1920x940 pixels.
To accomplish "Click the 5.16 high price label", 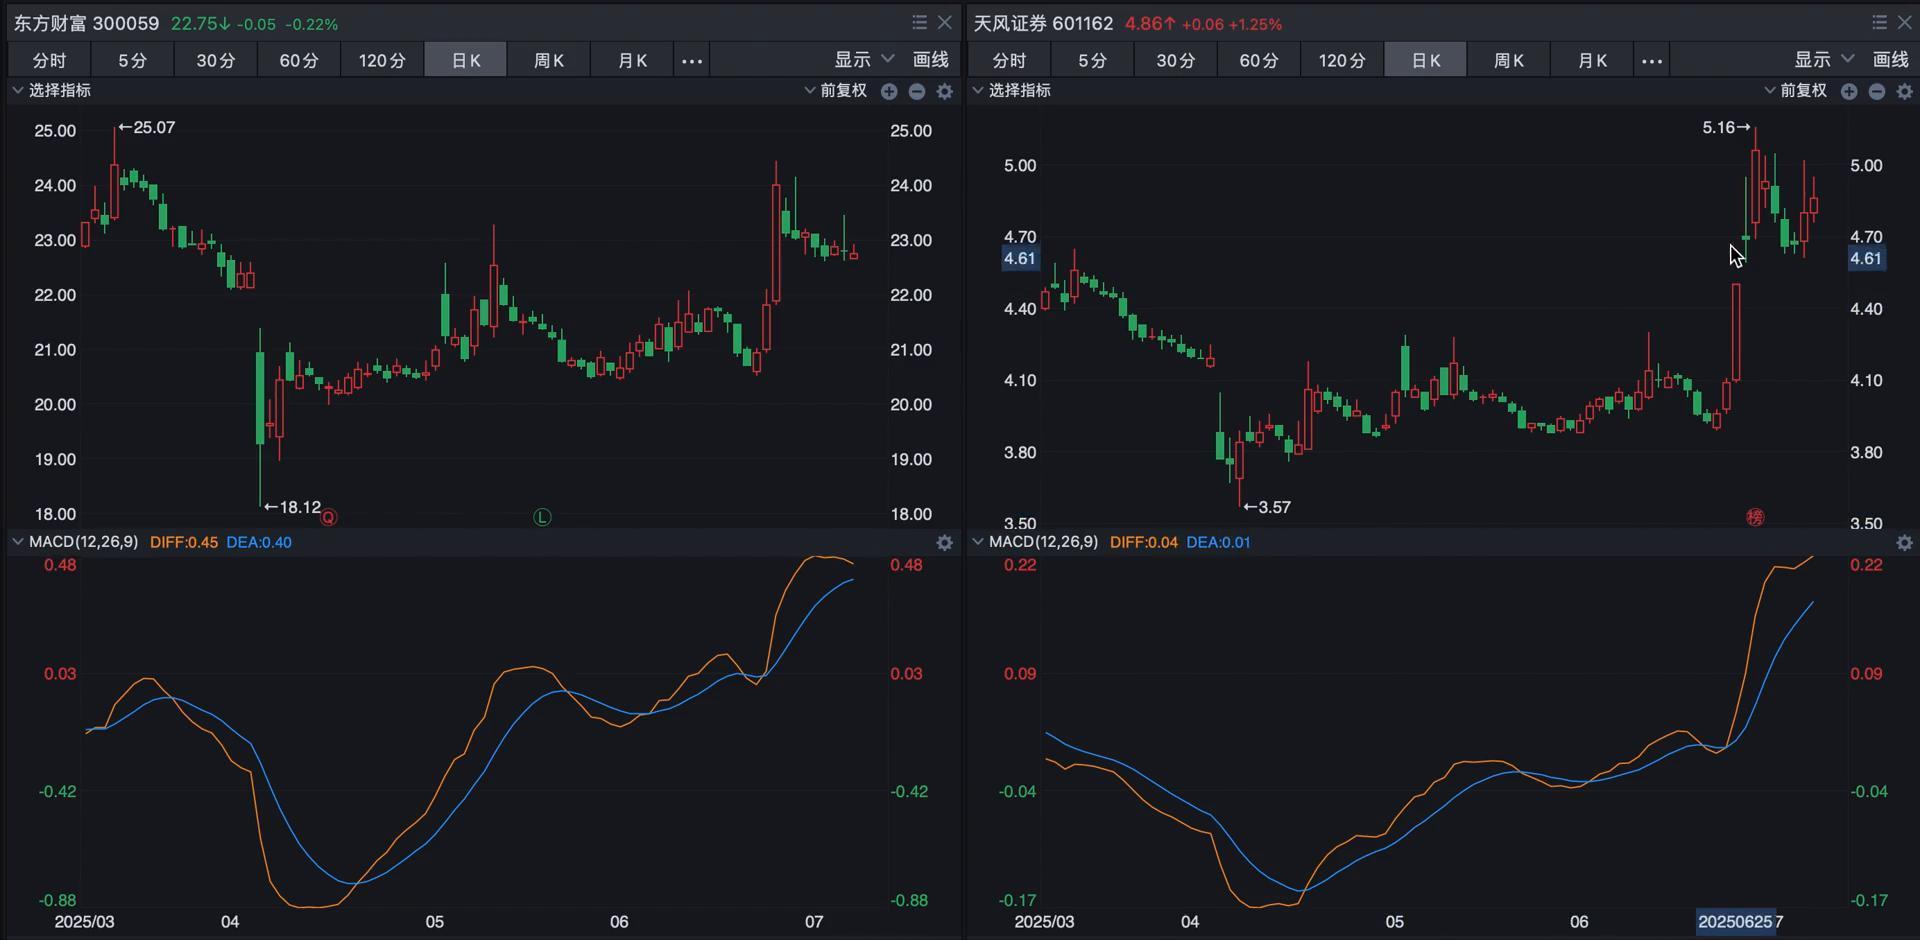I will 1727,127.
